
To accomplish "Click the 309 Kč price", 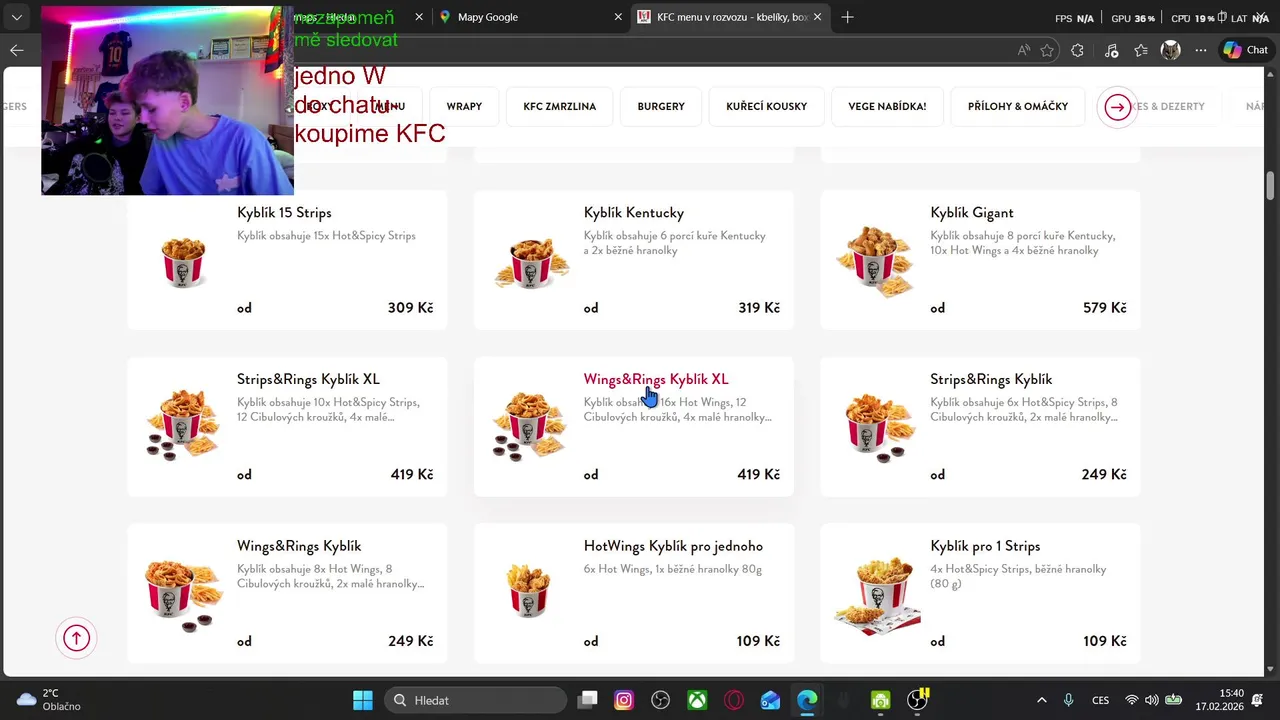I will [410, 308].
